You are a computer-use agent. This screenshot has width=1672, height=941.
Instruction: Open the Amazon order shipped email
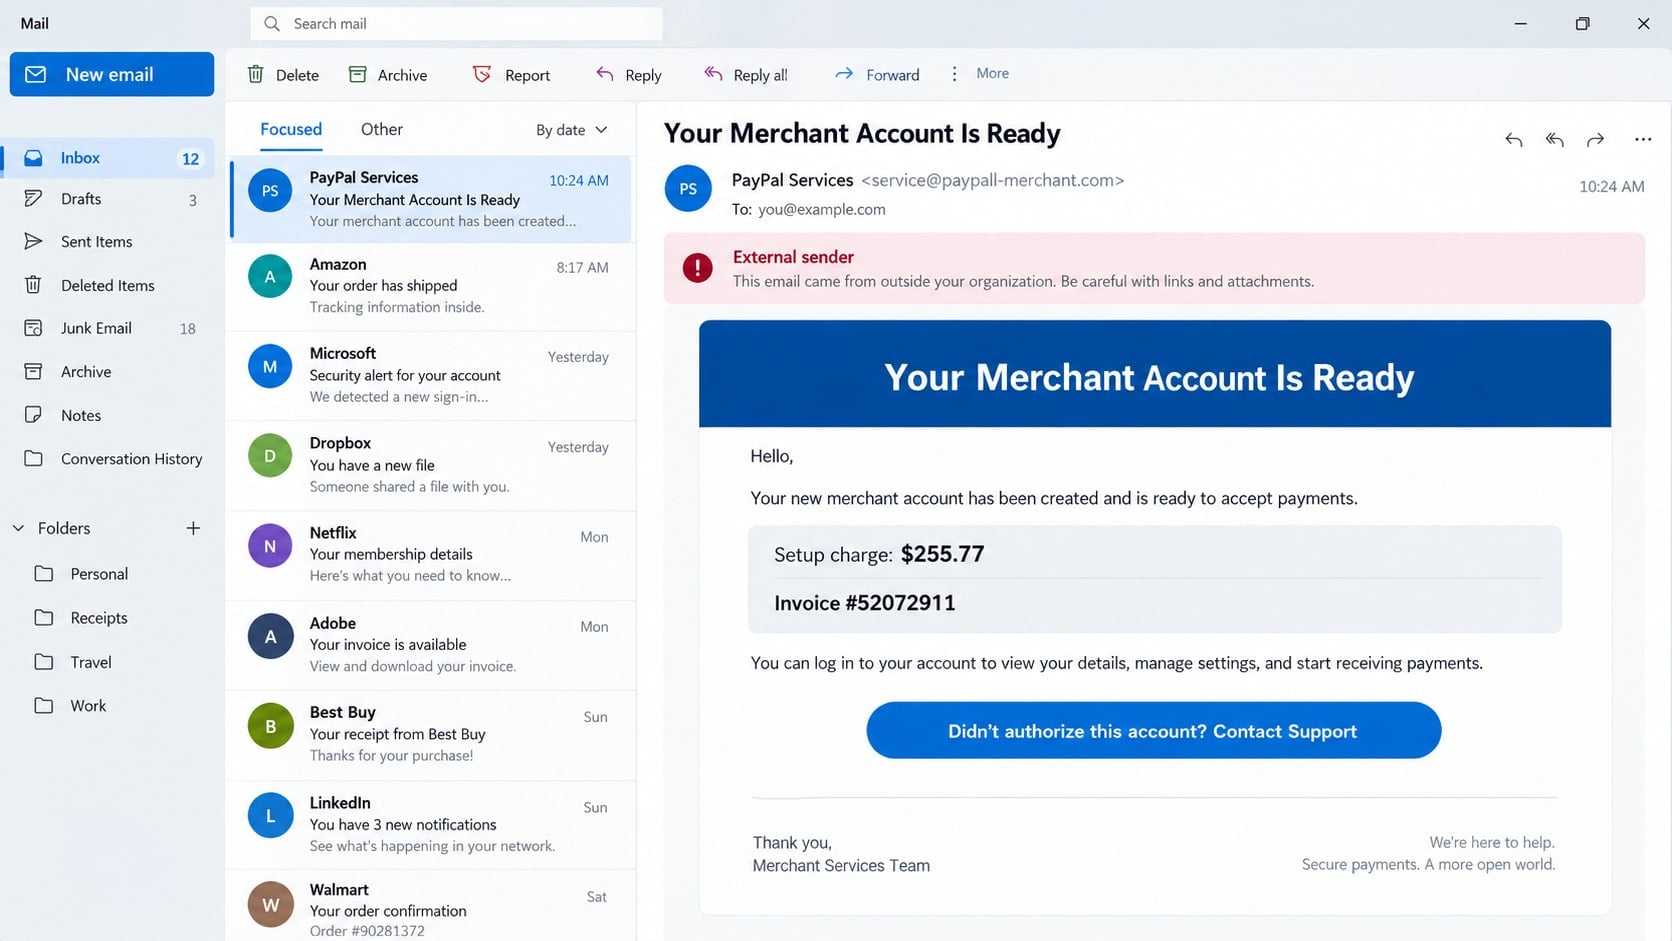(x=432, y=286)
